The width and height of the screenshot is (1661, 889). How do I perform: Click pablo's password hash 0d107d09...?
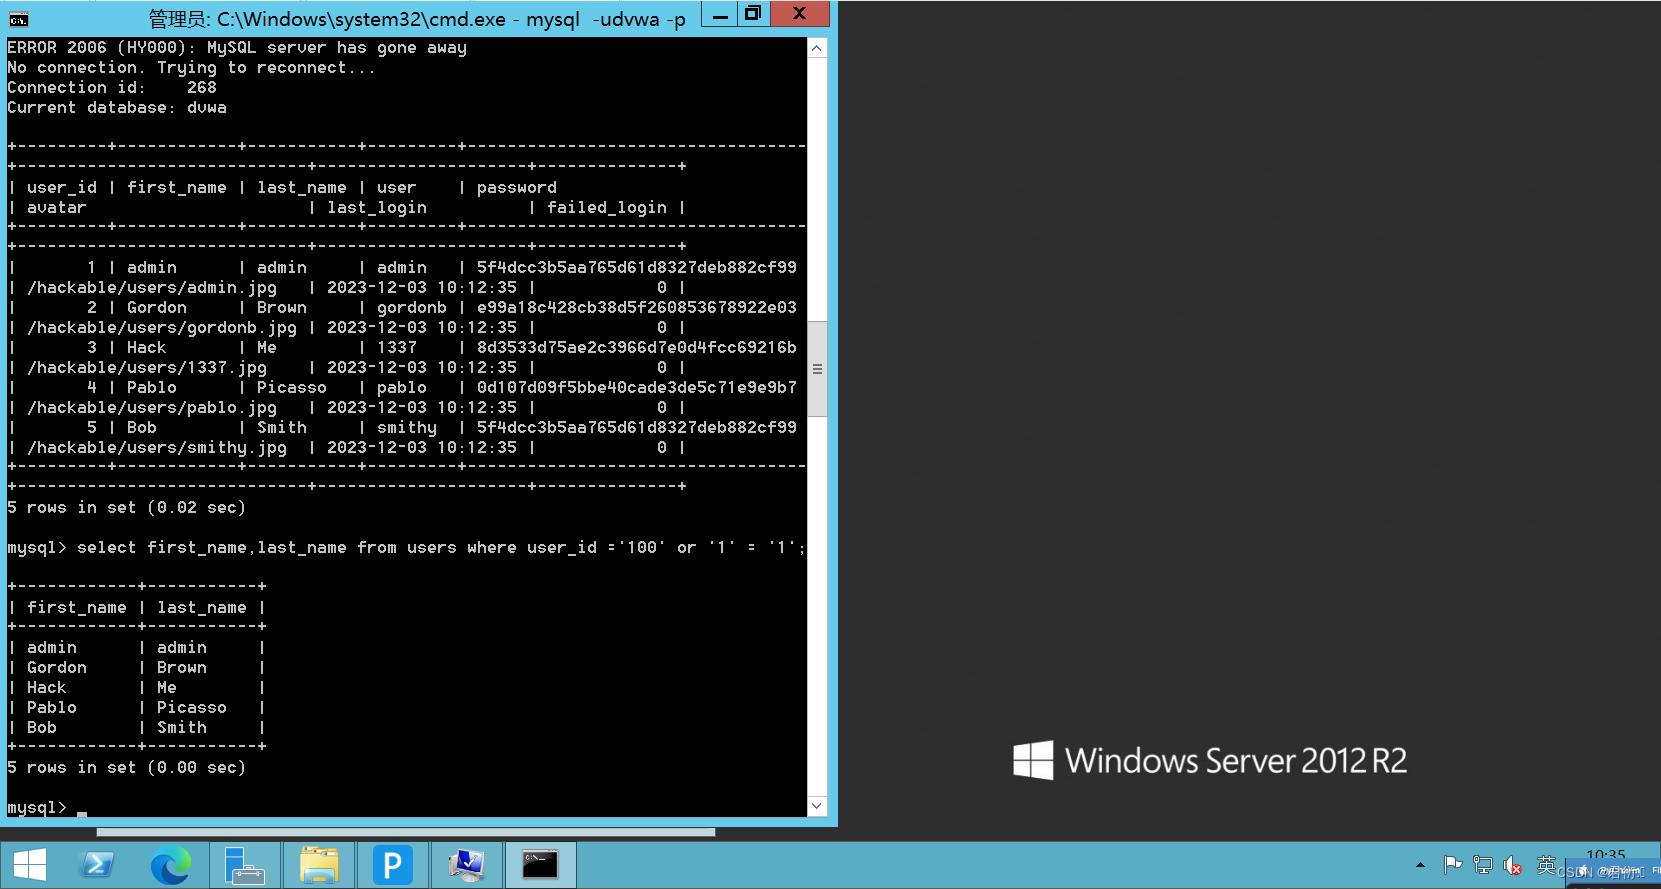coord(637,388)
